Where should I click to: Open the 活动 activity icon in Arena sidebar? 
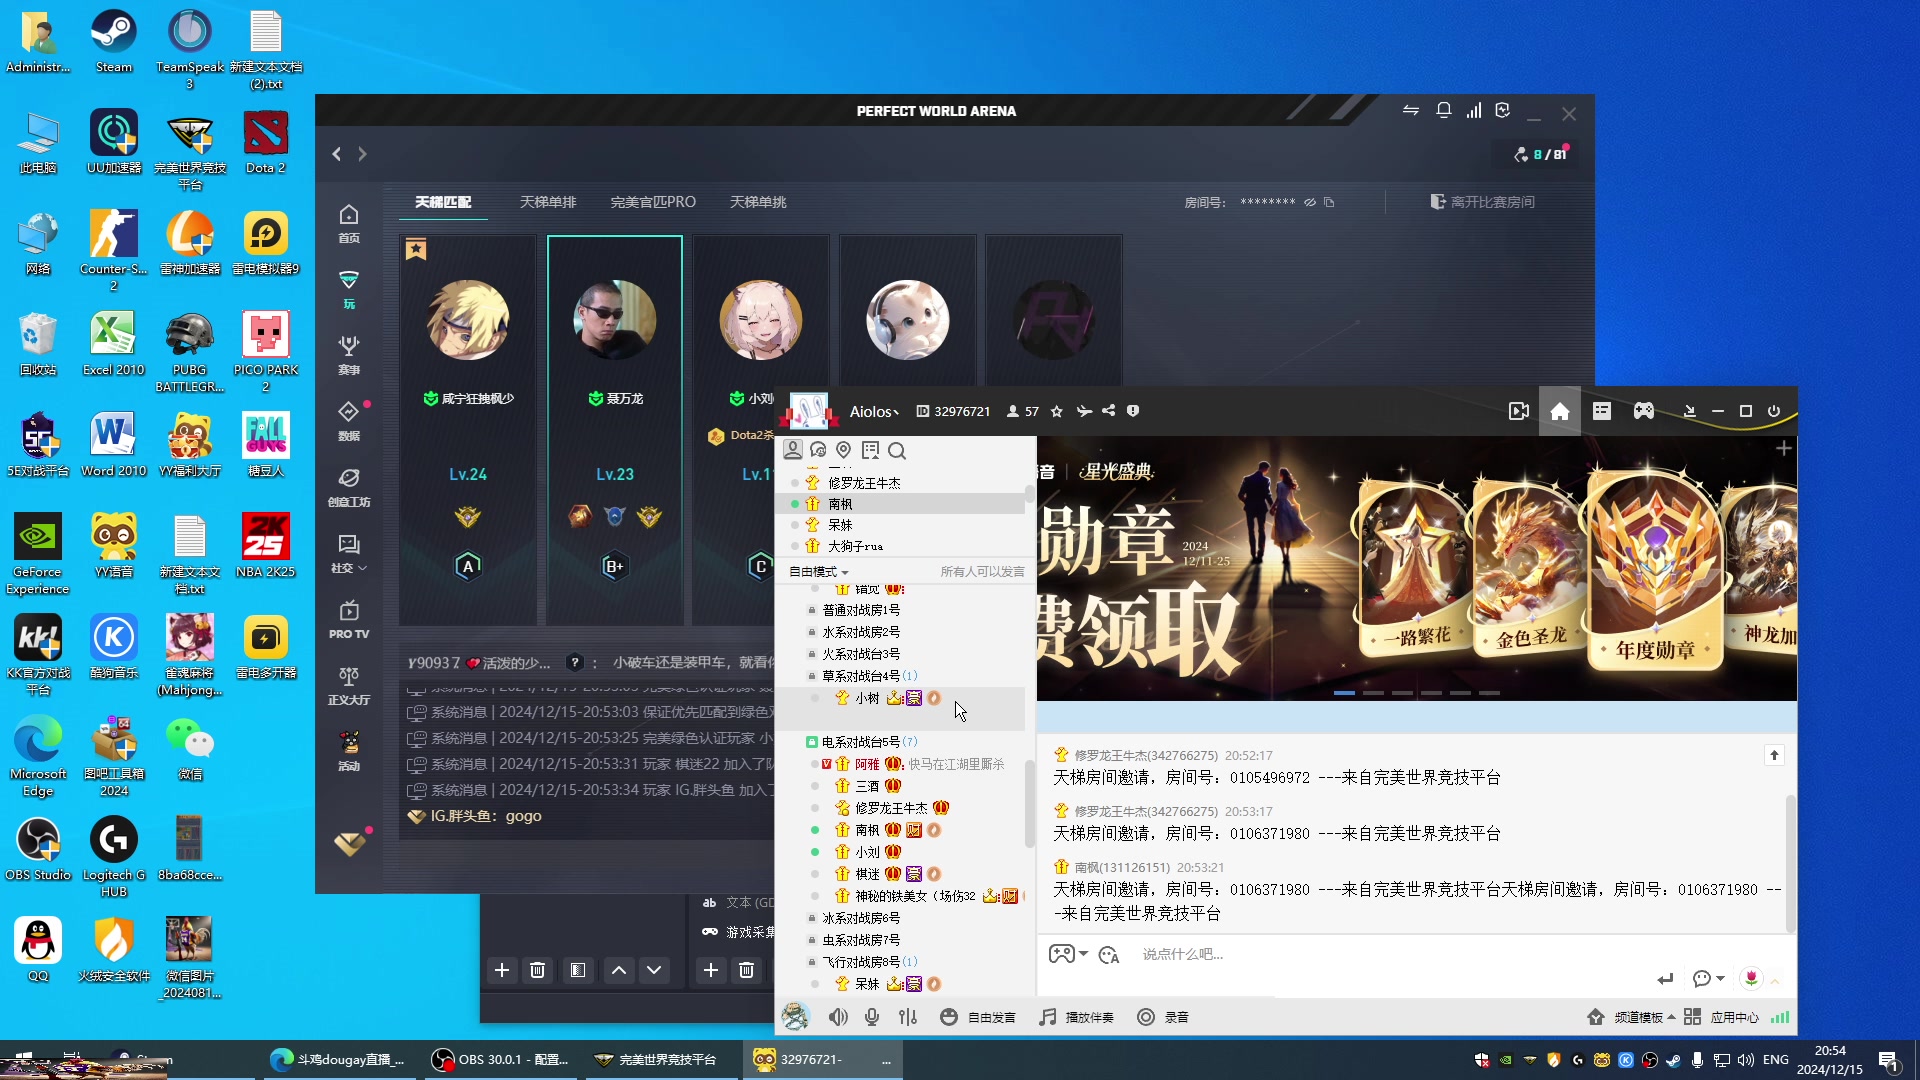(348, 751)
